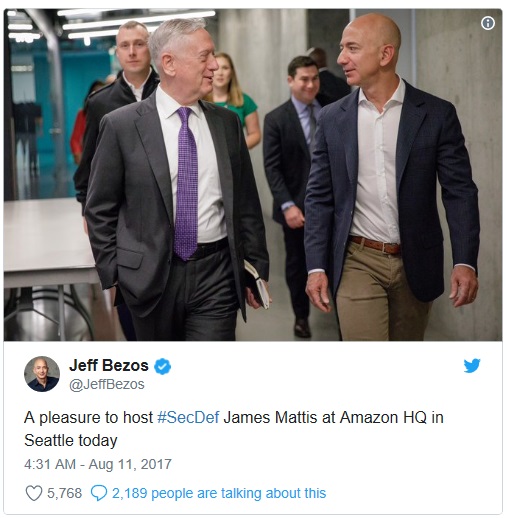Like the tweet with the heart icon

pos(34,493)
